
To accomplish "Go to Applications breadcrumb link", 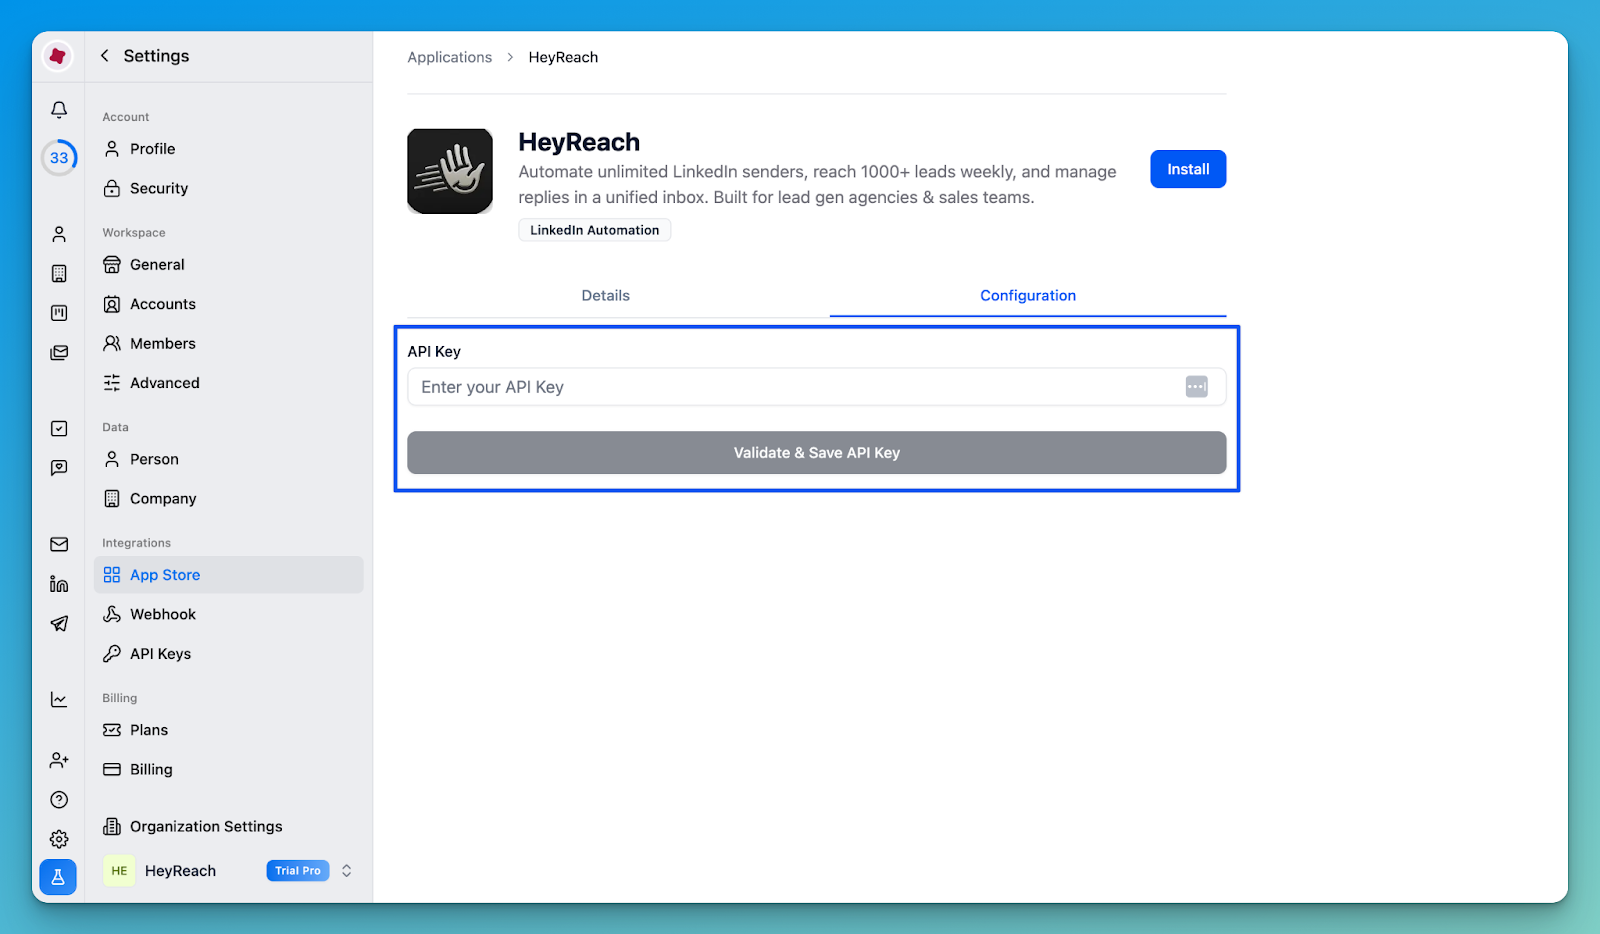I will pyautogui.click(x=450, y=57).
